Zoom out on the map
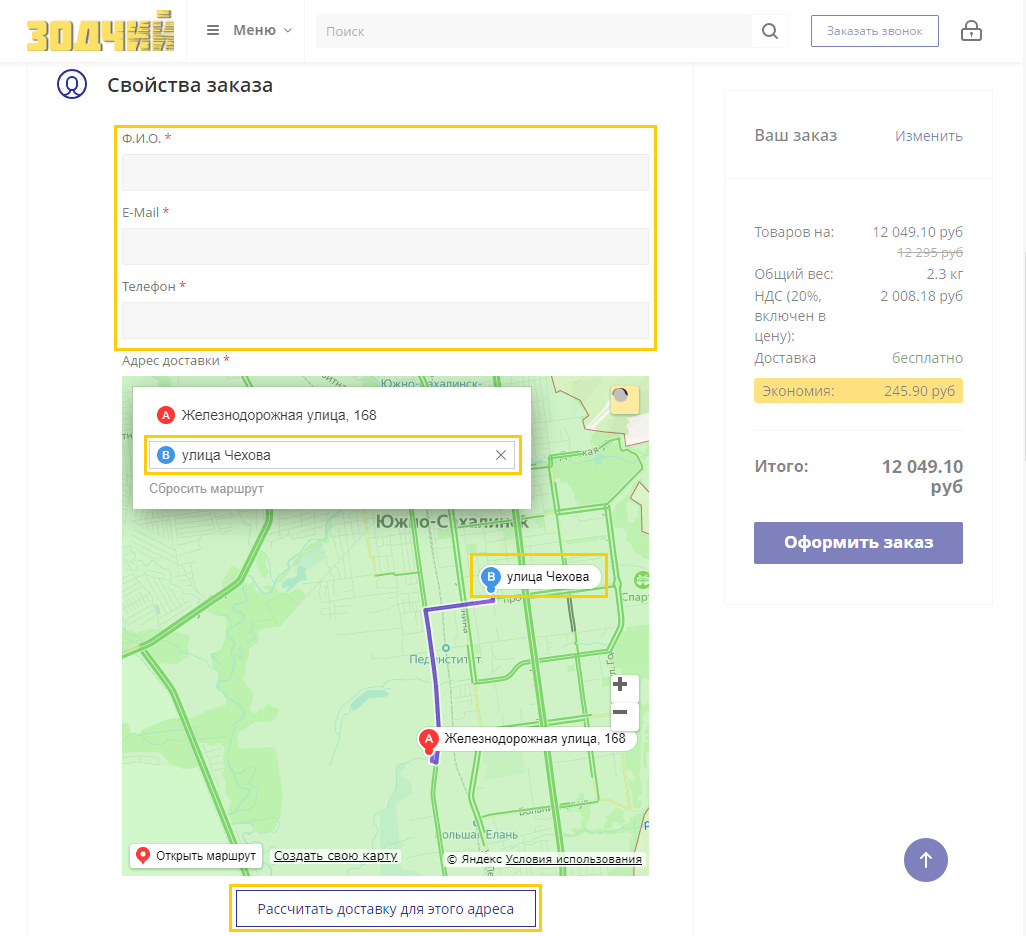This screenshot has height=936, width=1026. point(621,712)
